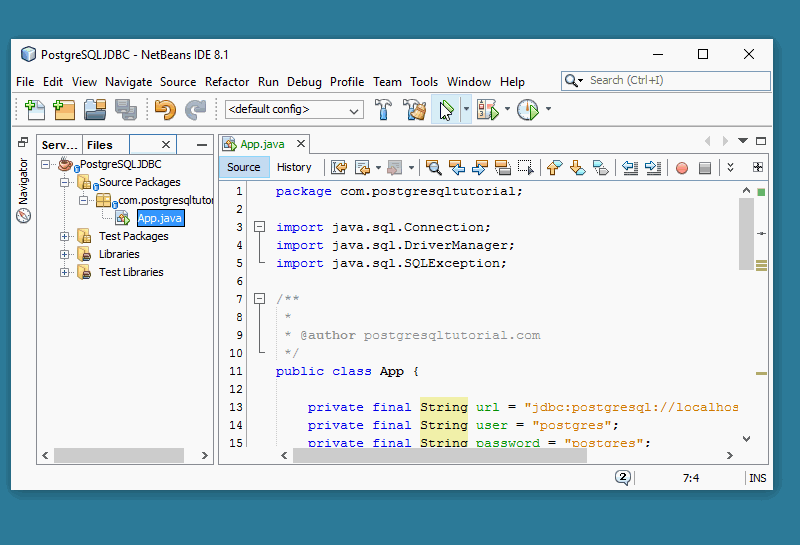The width and height of the screenshot is (800, 545).
Task: Click the Undo toolbar icon
Action: click(x=165, y=110)
